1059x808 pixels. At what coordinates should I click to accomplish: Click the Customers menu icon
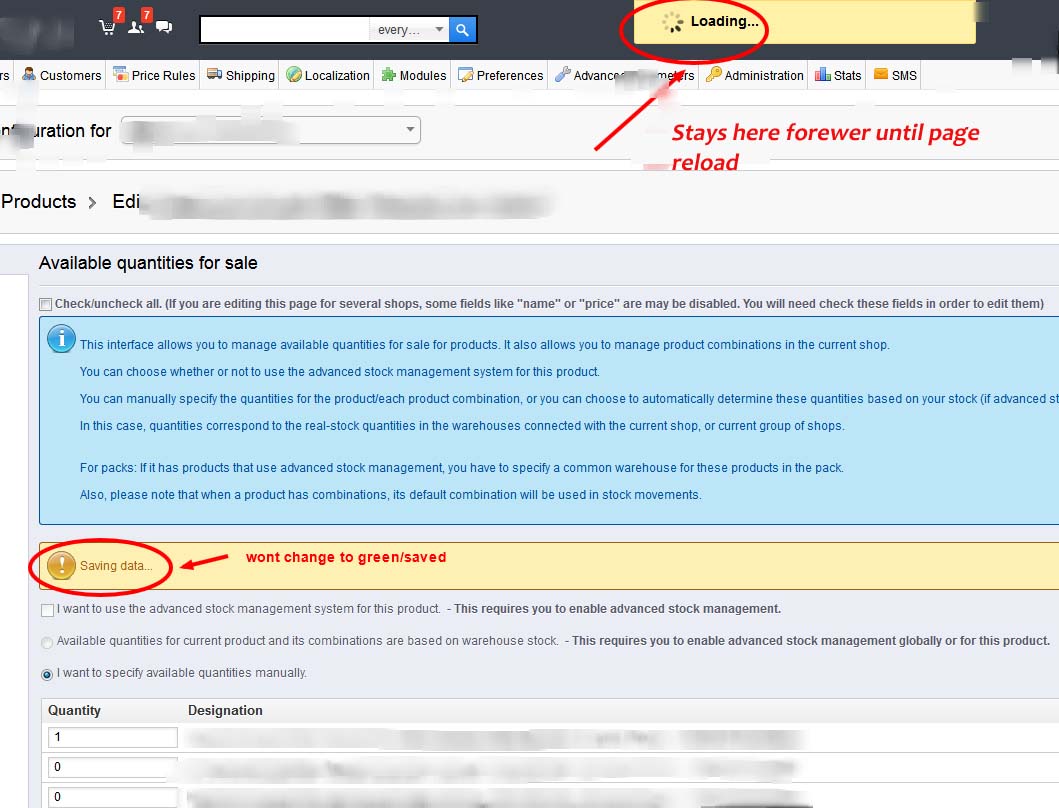click(x=29, y=74)
